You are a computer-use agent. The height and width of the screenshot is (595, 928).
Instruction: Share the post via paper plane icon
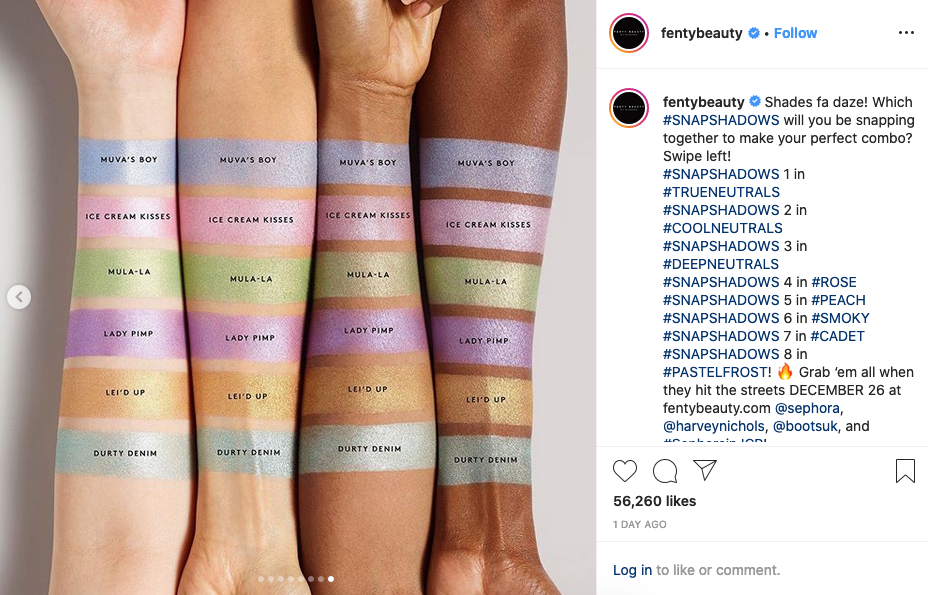705,470
